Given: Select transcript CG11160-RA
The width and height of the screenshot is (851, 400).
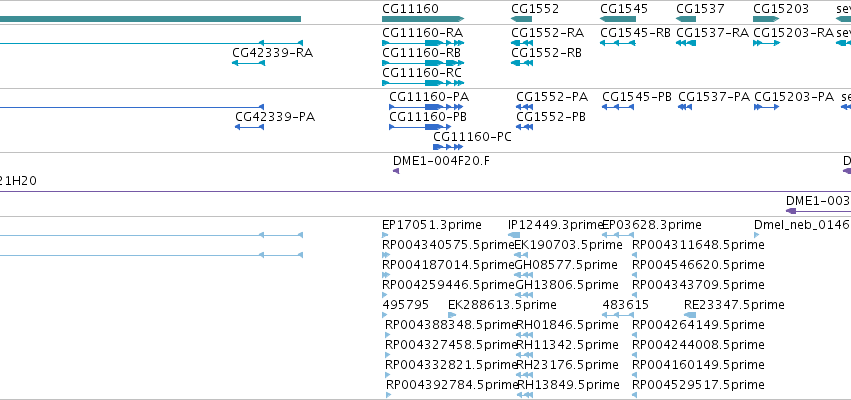Looking at the screenshot, I should tap(422, 33).
